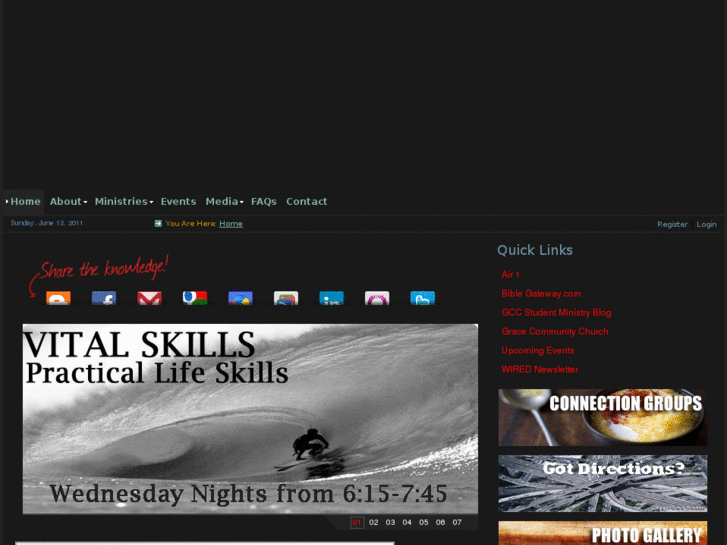Expand the About dropdown menu
The height and width of the screenshot is (545, 727).
69,202
